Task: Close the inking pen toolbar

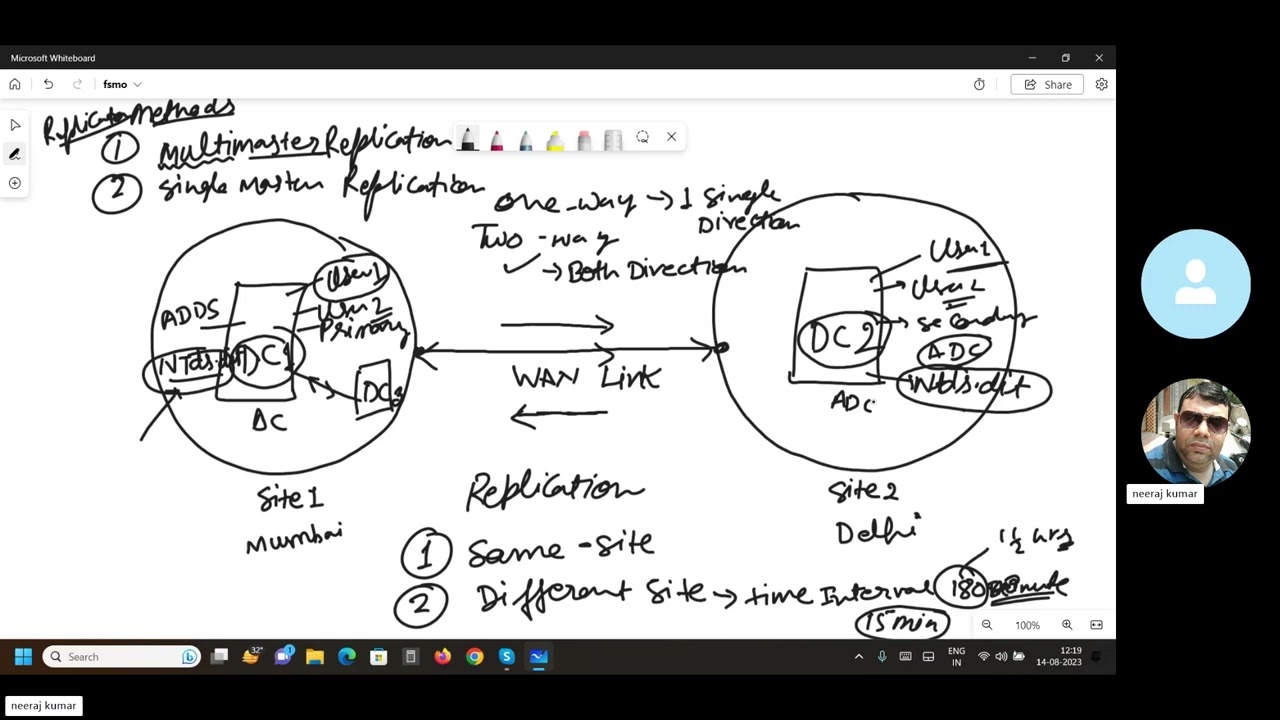Action: click(x=671, y=137)
